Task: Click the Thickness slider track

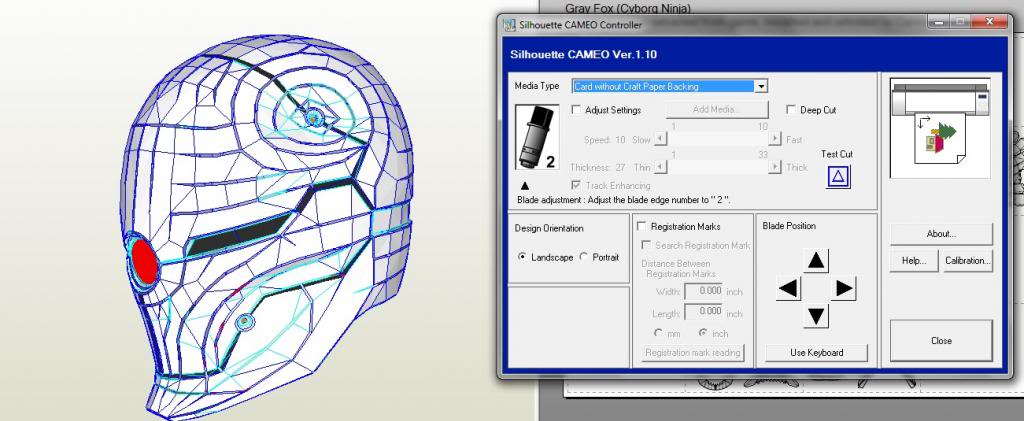Action: point(717,167)
